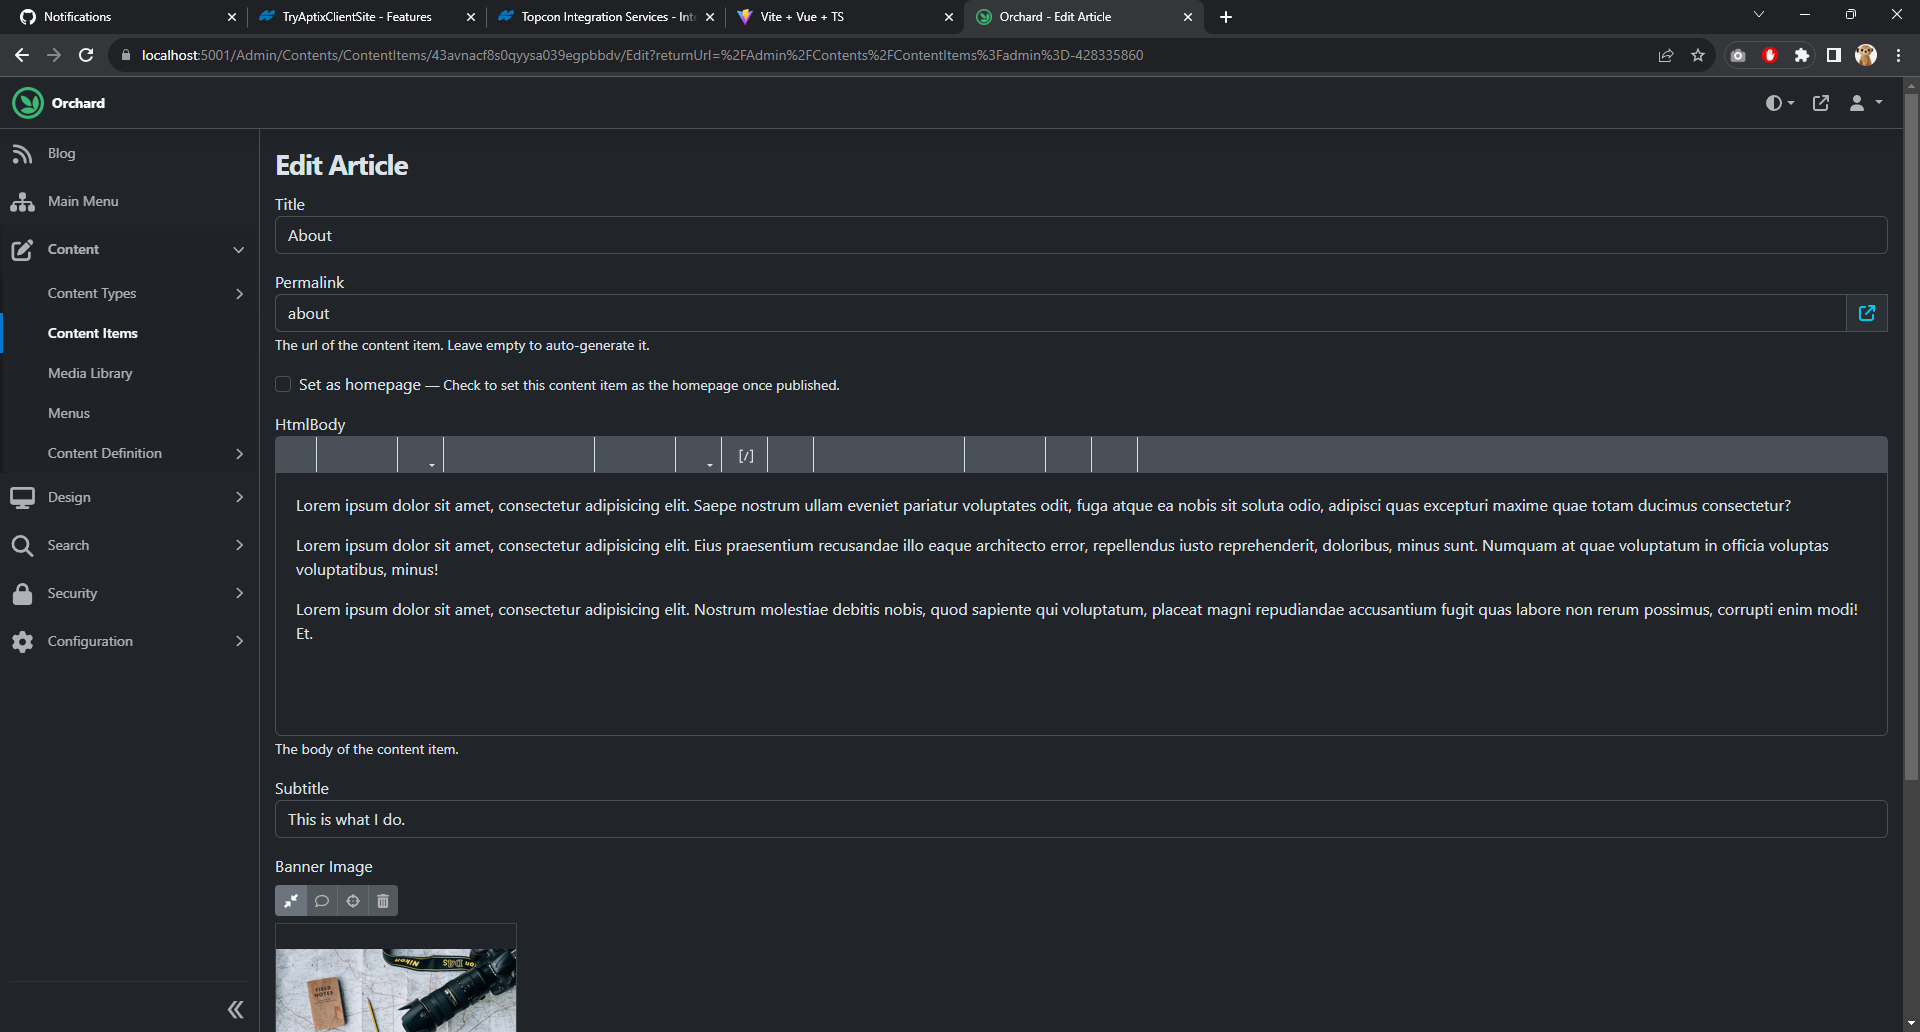Open the user account menu icon
This screenshot has width=1920, height=1032.
click(x=1860, y=102)
